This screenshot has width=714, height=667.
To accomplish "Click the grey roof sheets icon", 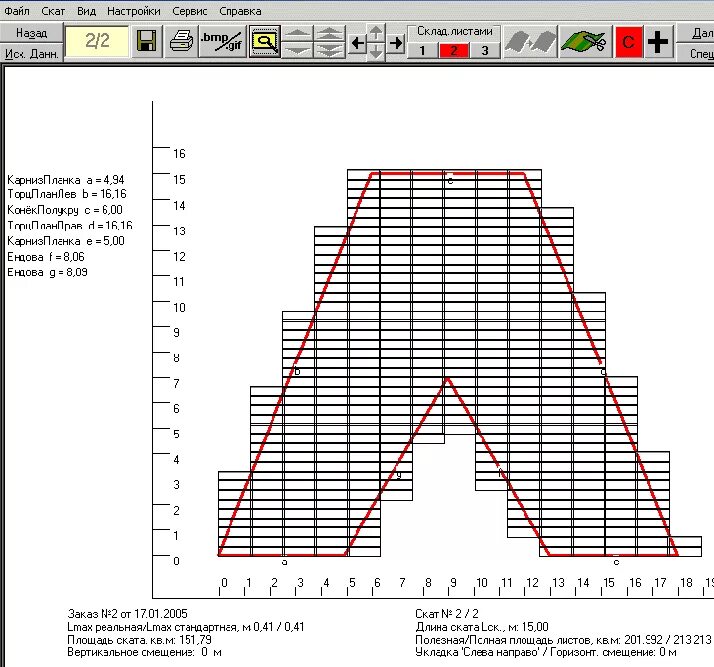I will pos(530,42).
